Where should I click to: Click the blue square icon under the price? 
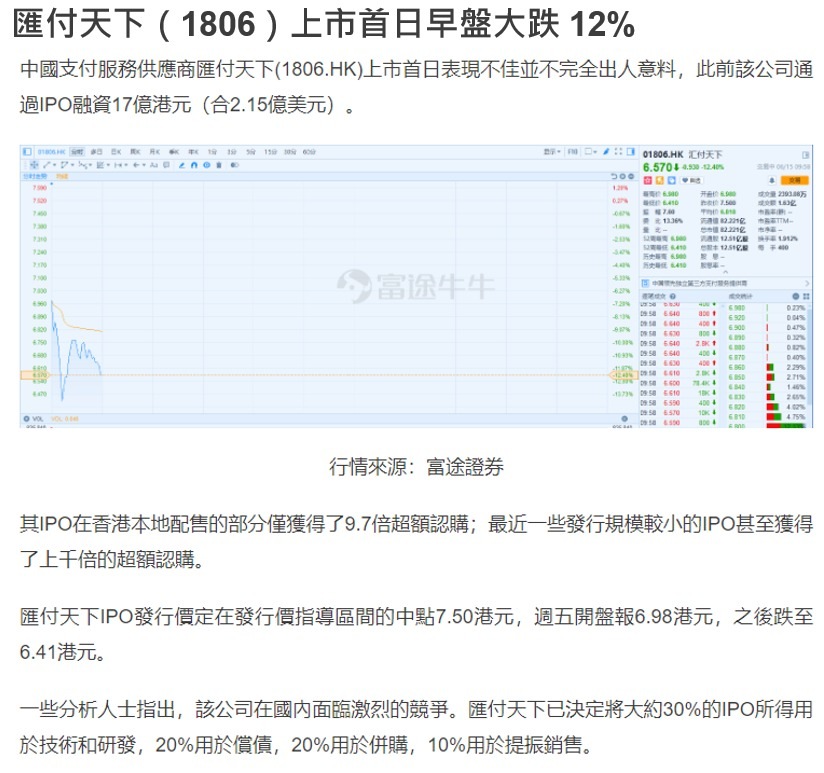[x=672, y=180]
